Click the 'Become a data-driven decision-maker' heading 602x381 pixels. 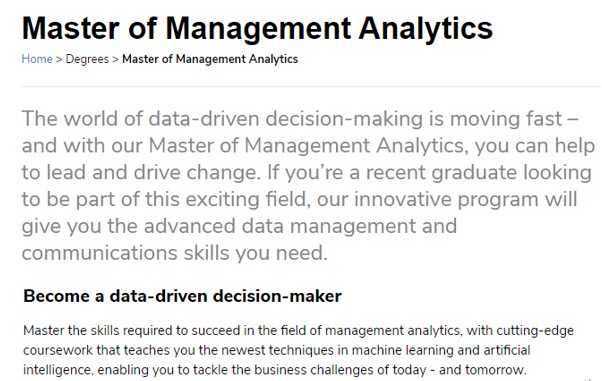click(182, 296)
